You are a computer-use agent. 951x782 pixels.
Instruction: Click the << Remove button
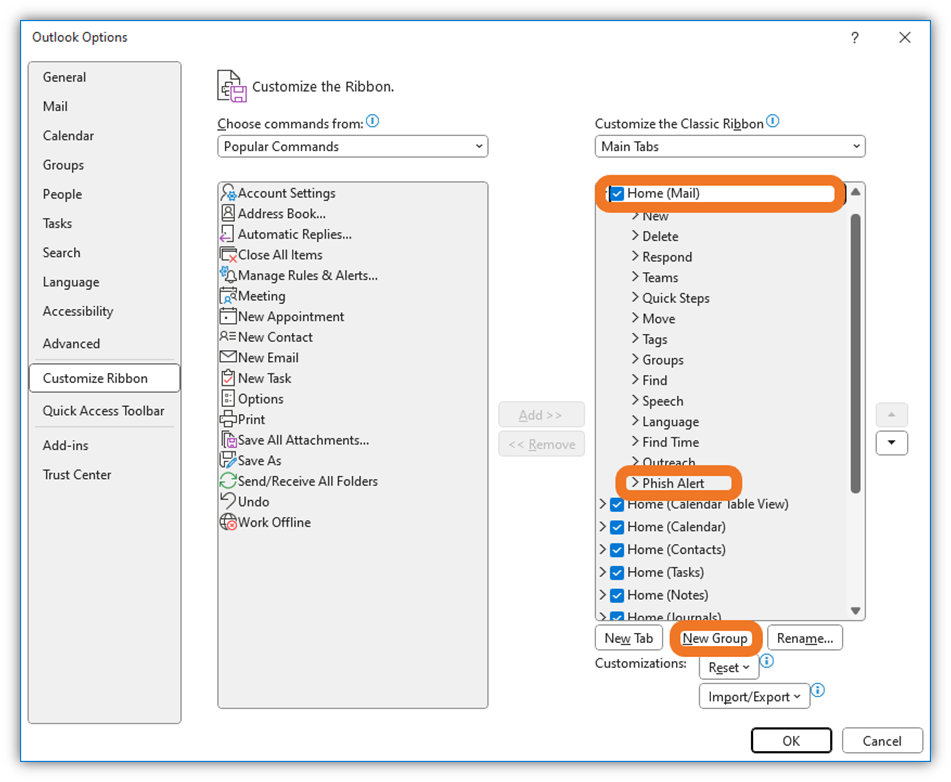(541, 444)
